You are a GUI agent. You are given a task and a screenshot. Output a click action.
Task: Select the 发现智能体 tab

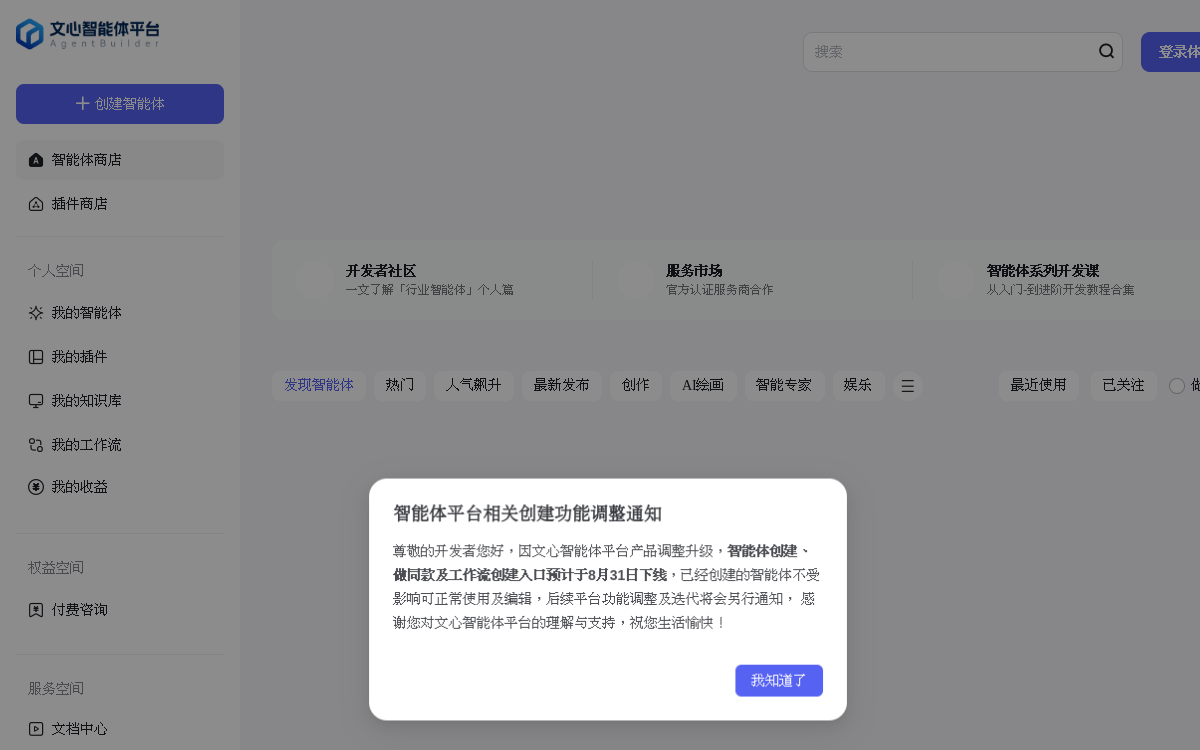pyautogui.click(x=319, y=385)
